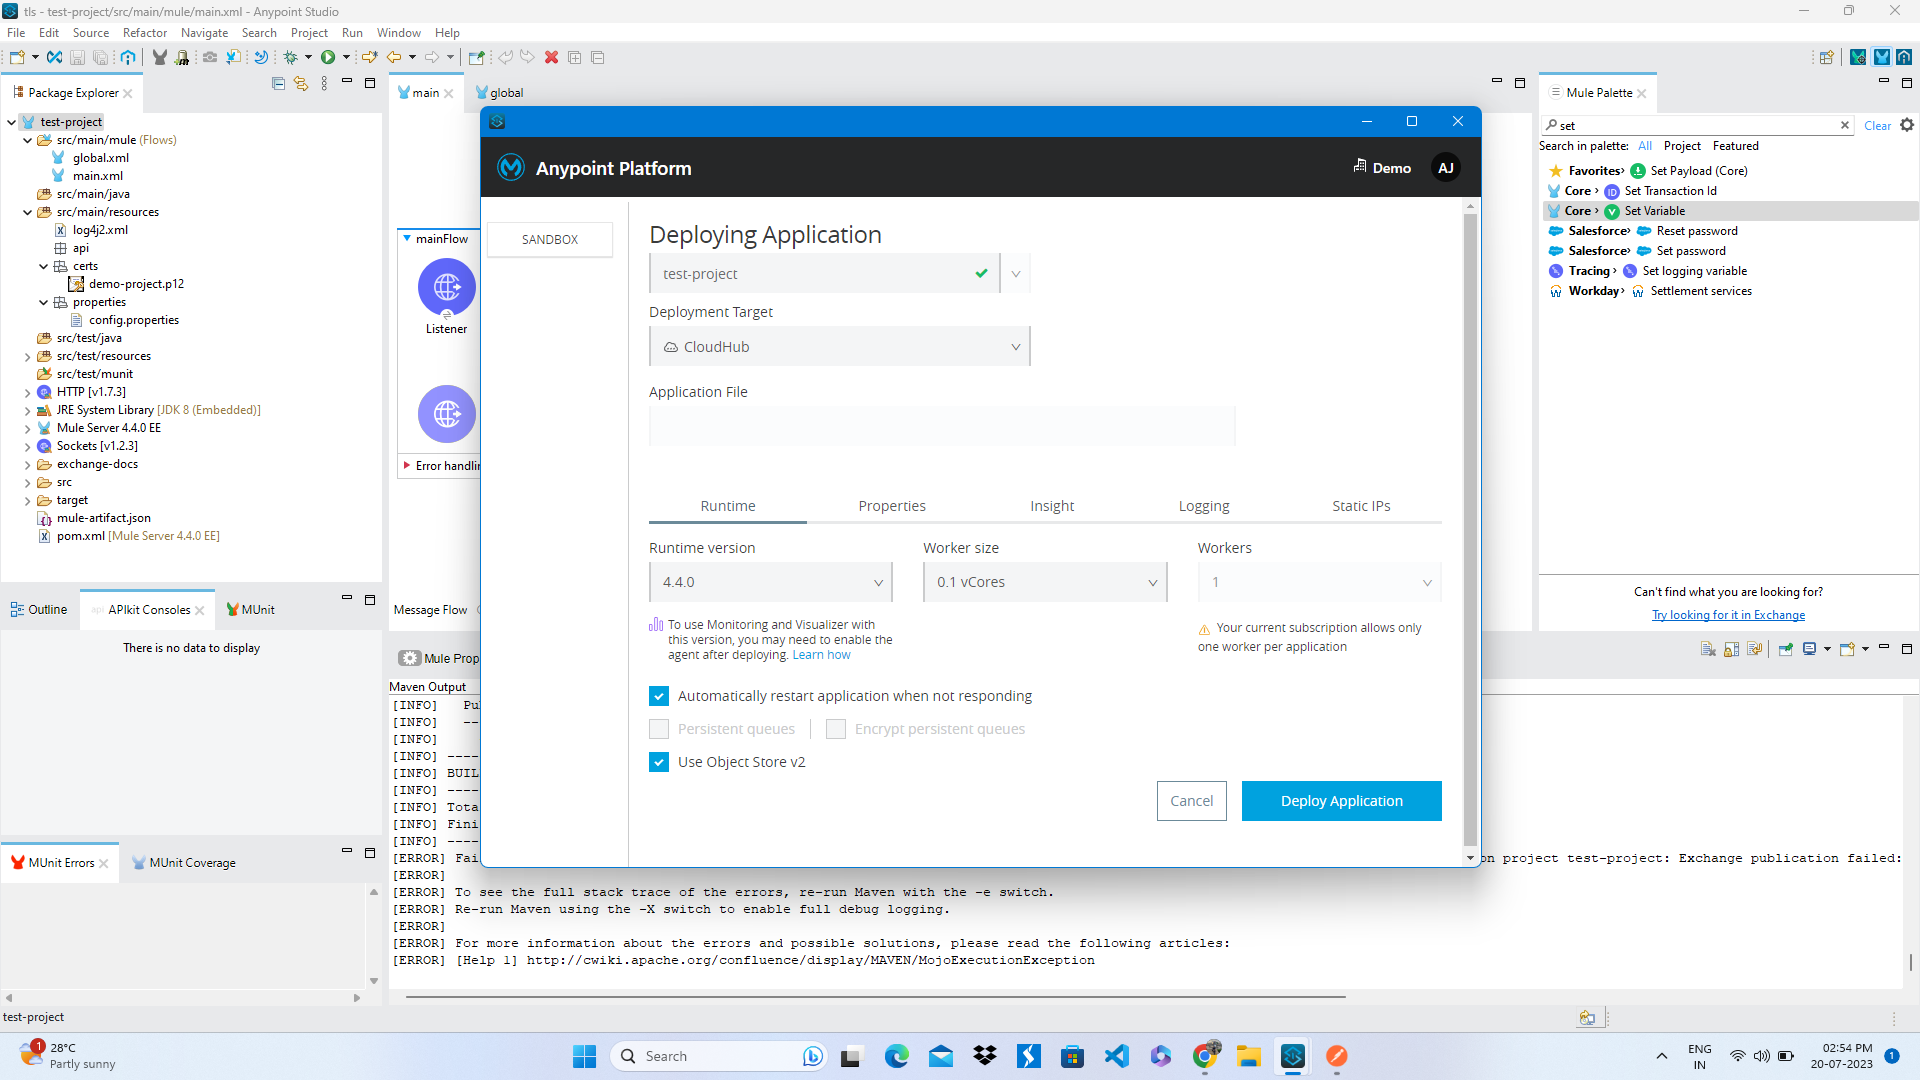
Task: Click the second HTTP component icon in mainFlow
Action: pyautogui.click(x=447, y=413)
